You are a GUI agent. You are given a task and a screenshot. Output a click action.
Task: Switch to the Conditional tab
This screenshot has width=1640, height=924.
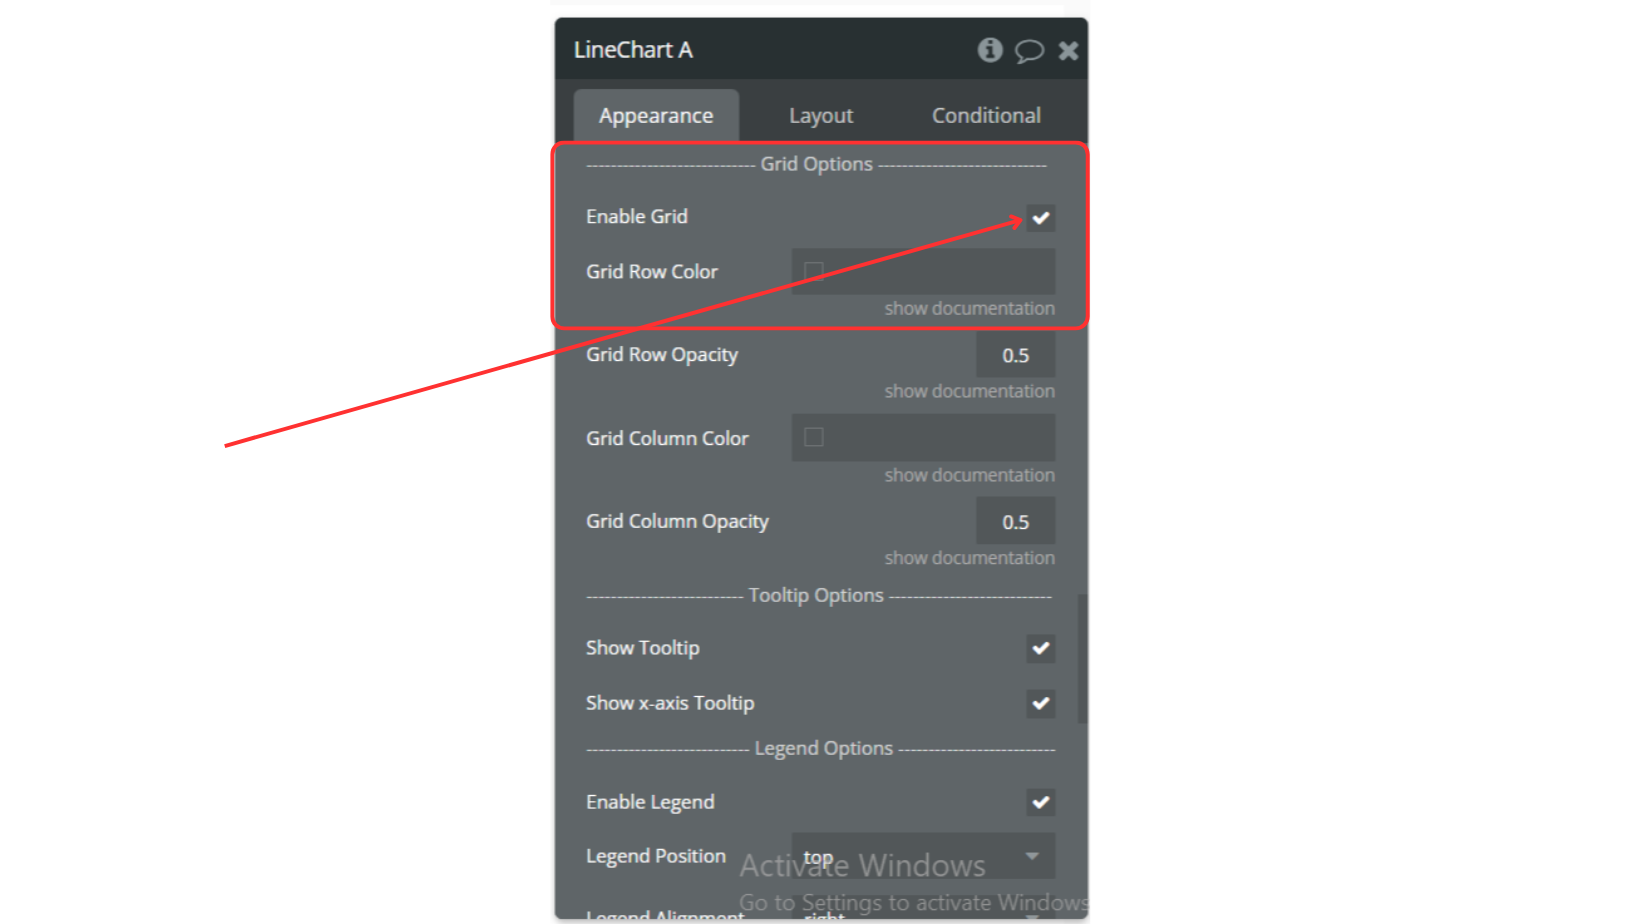coord(986,116)
